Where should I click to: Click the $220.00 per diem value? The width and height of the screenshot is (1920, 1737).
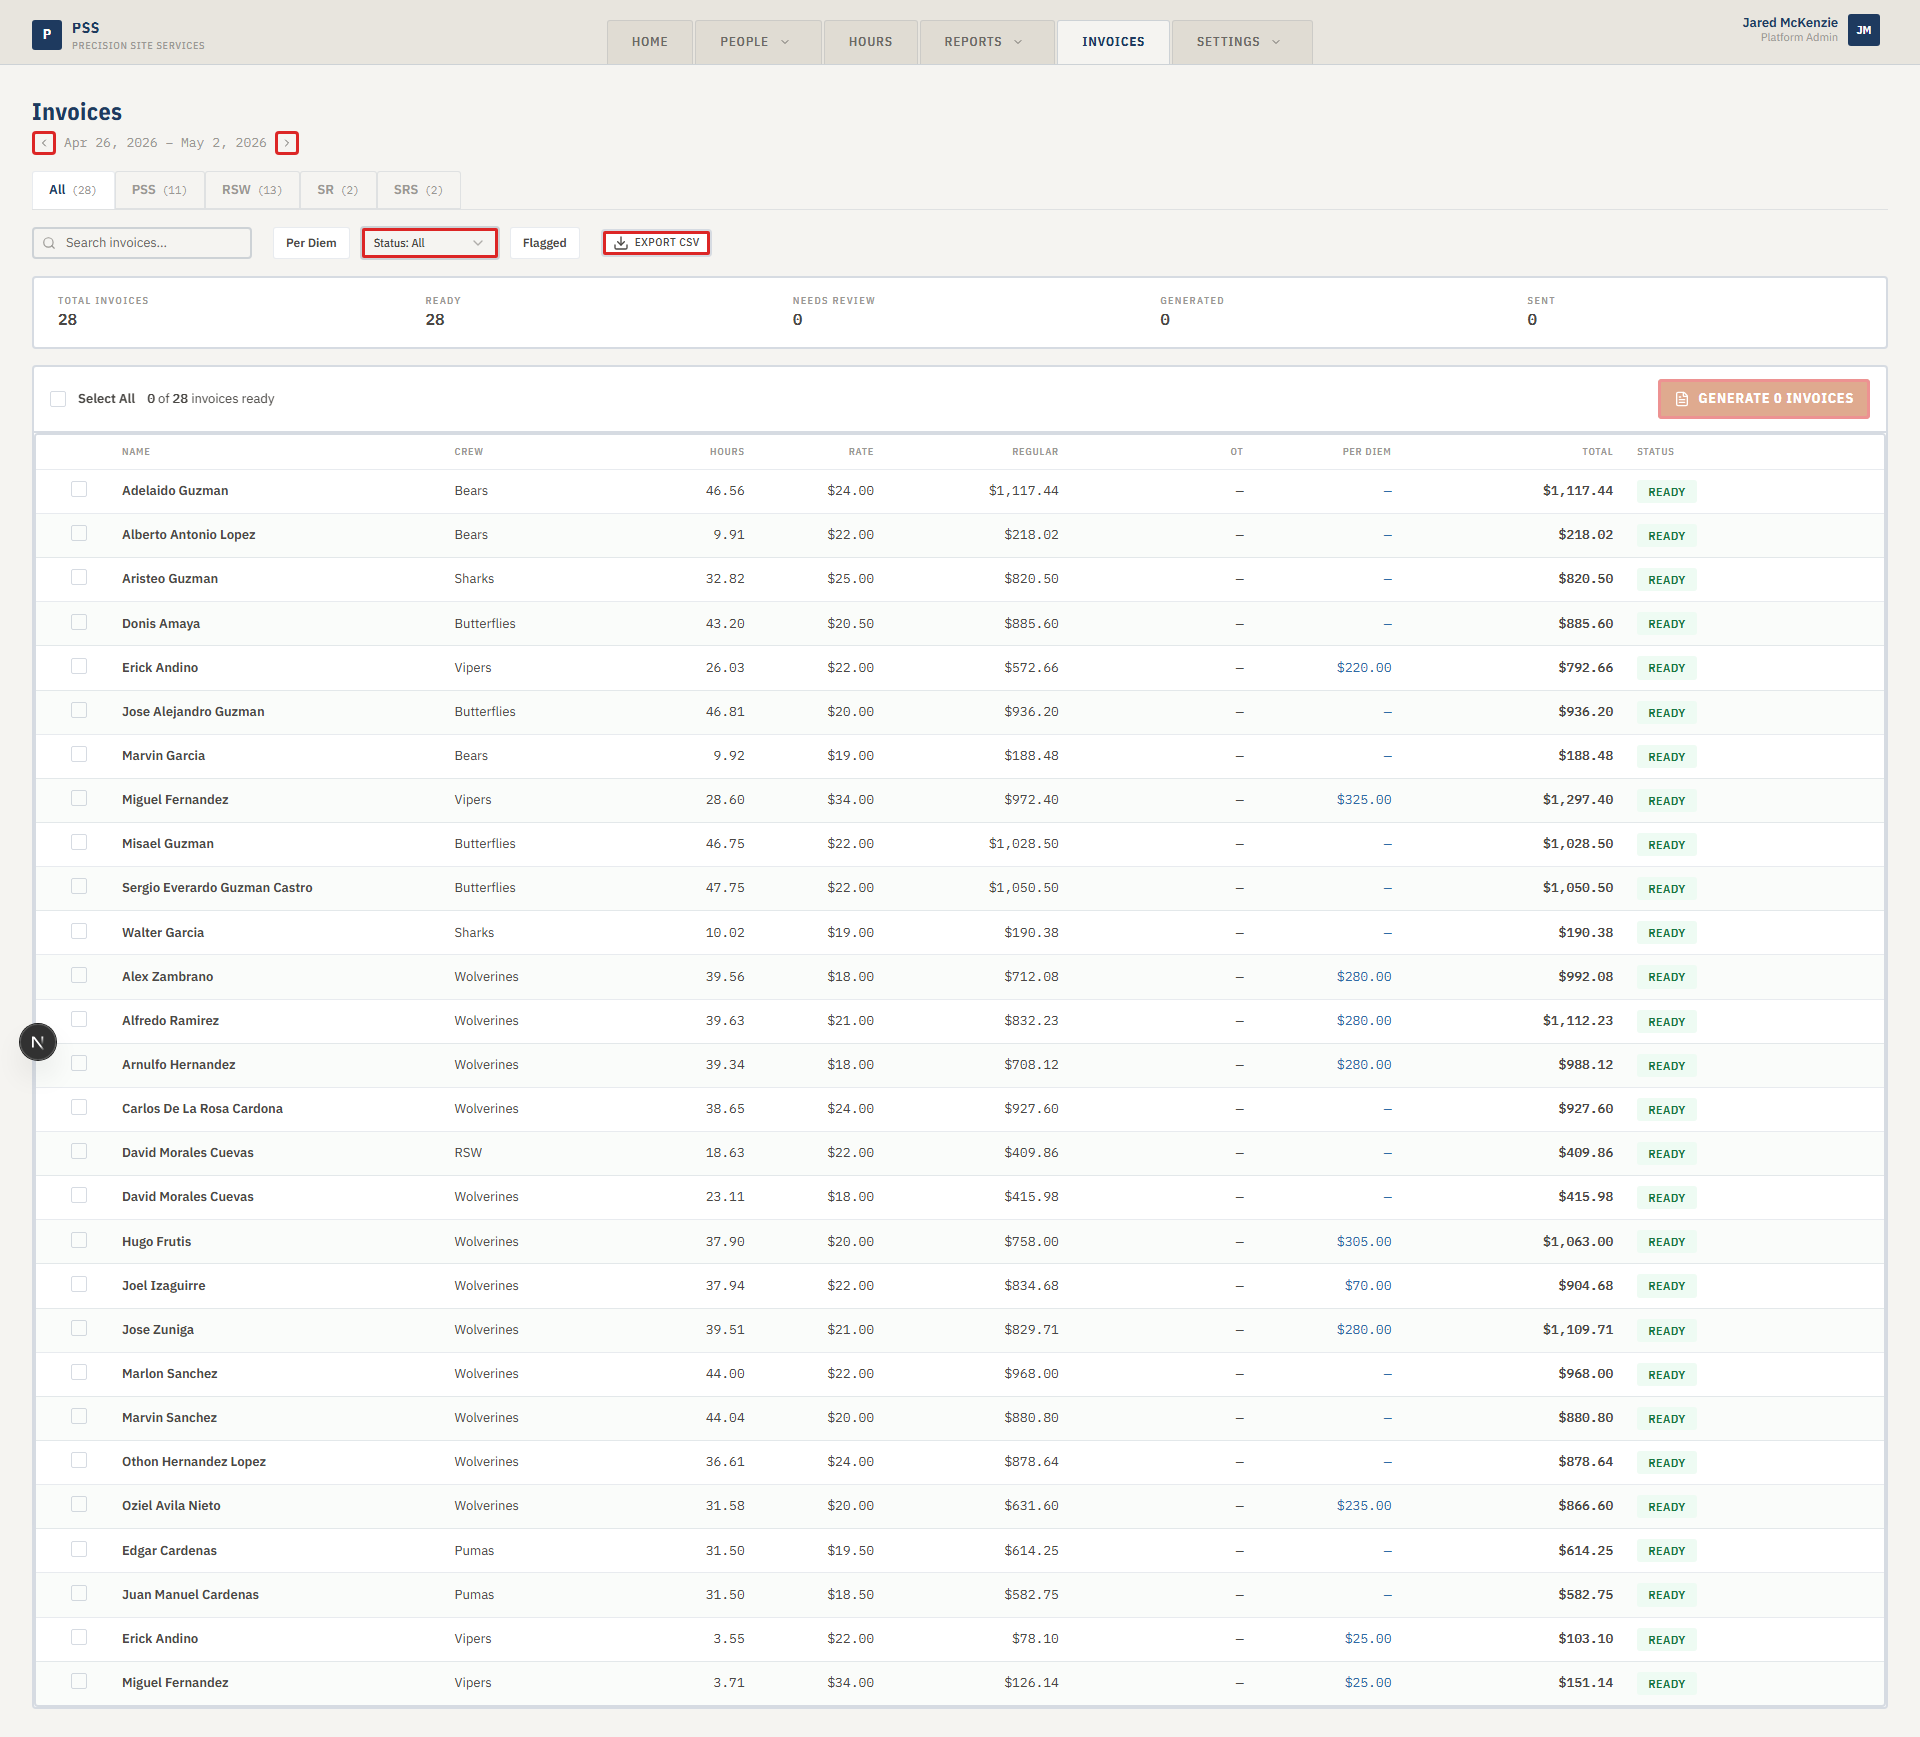coord(1364,668)
